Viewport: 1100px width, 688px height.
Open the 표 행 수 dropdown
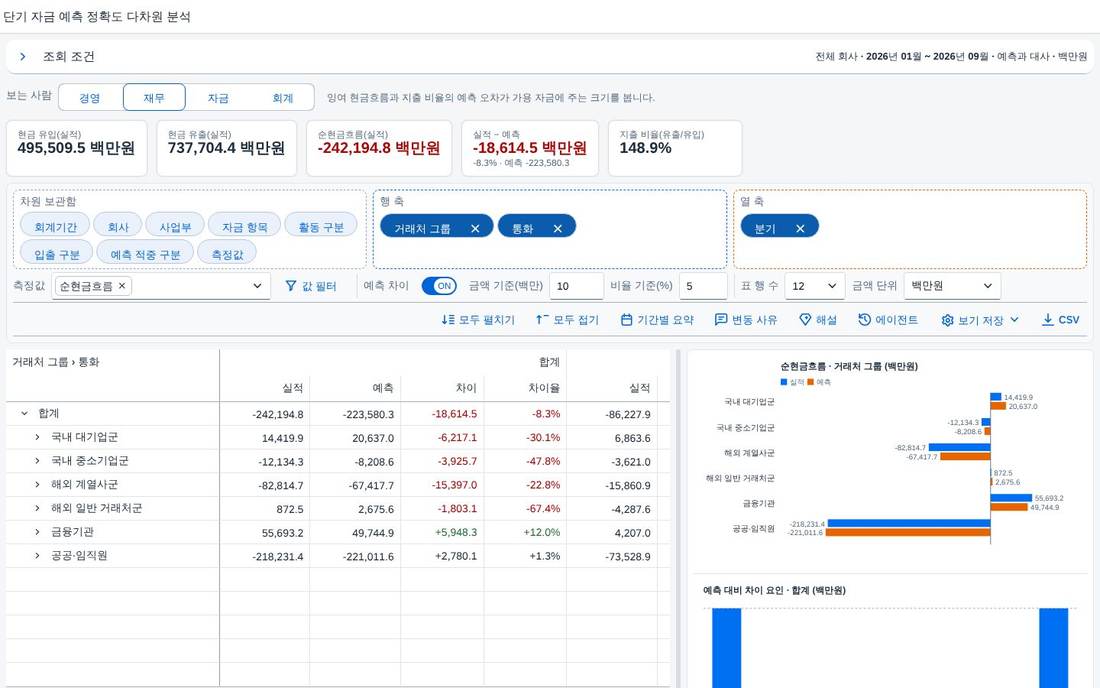pos(814,285)
